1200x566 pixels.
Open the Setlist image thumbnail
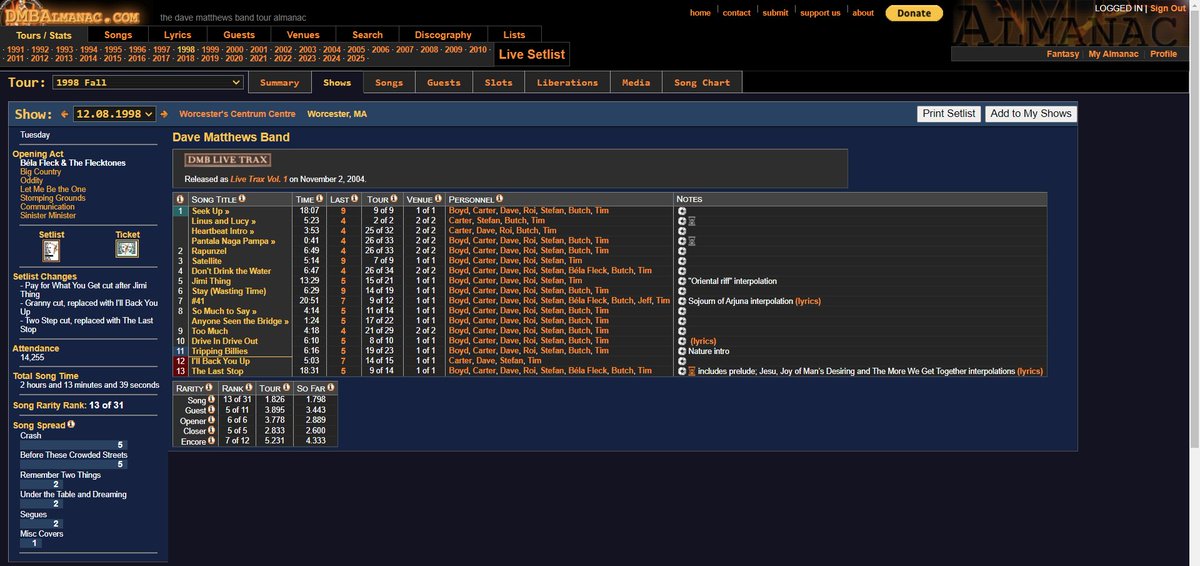click(x=51, y=250)
